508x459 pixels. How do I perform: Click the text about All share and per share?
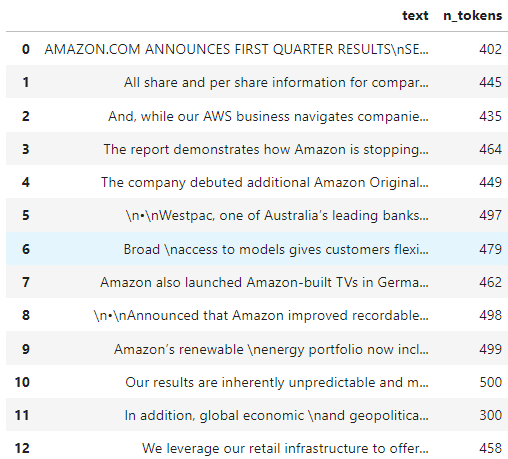[x=276, y=82]
